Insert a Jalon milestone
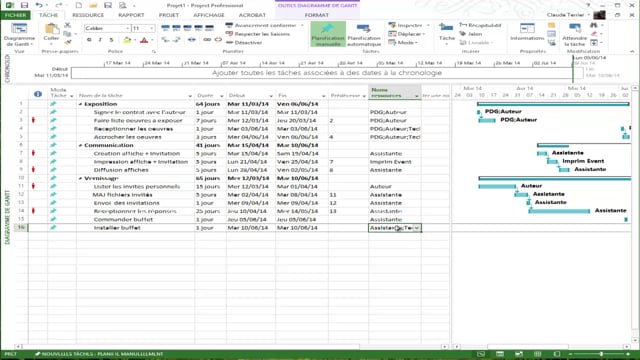This screenshot has width=640, height=360. 471,34
